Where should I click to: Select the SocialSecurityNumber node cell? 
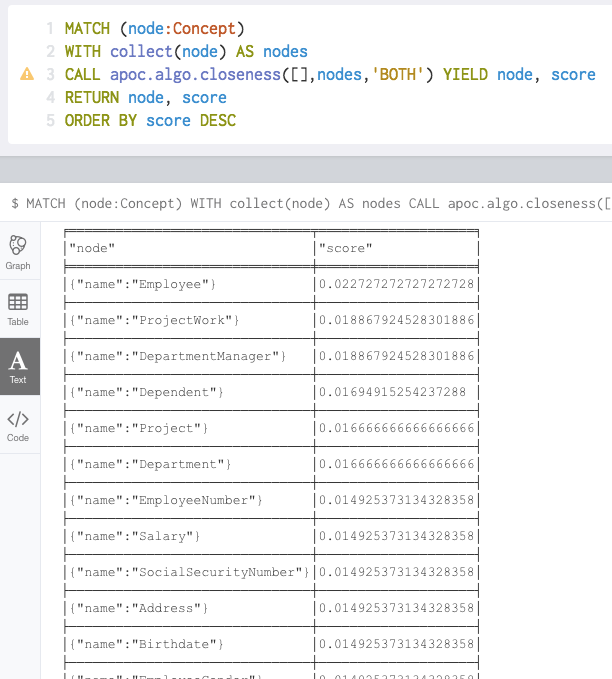click(x=189, y=572)
